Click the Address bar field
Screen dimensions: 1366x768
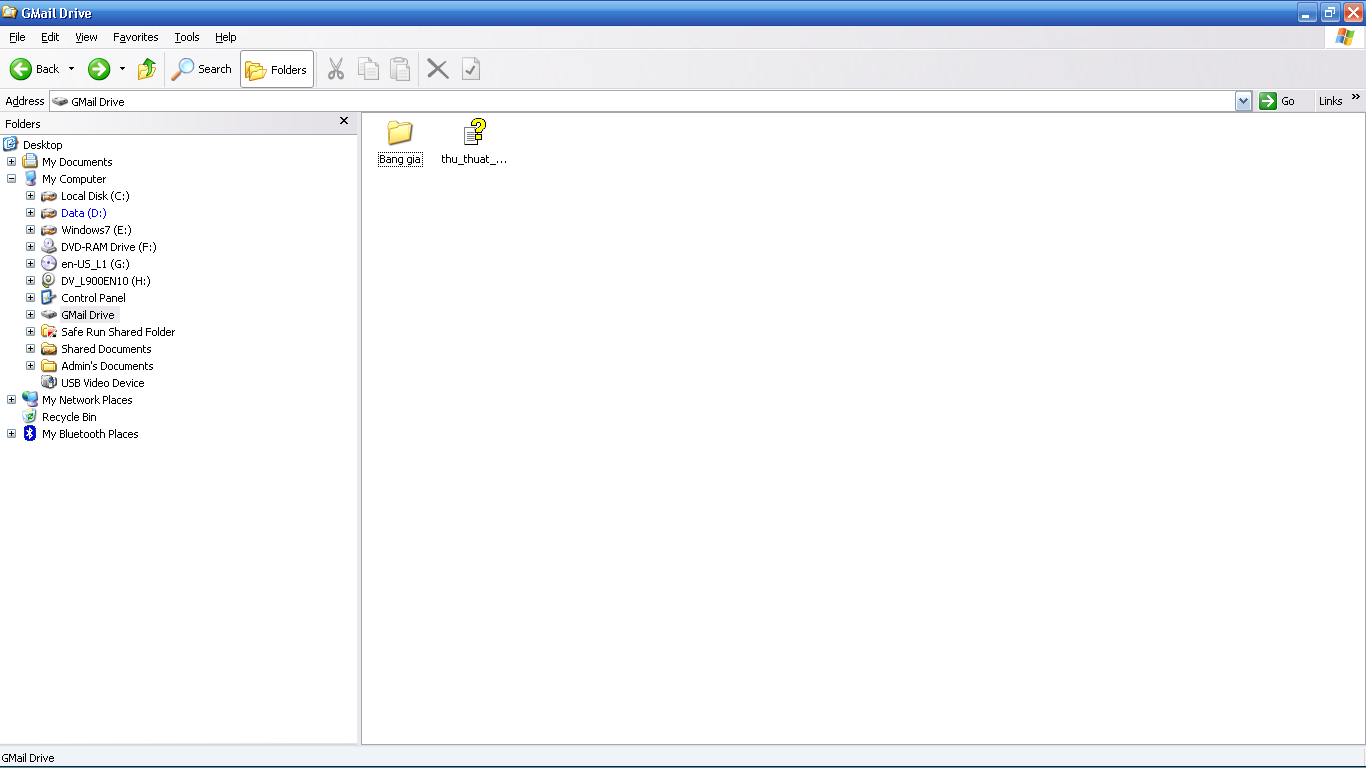pos(642,101)
